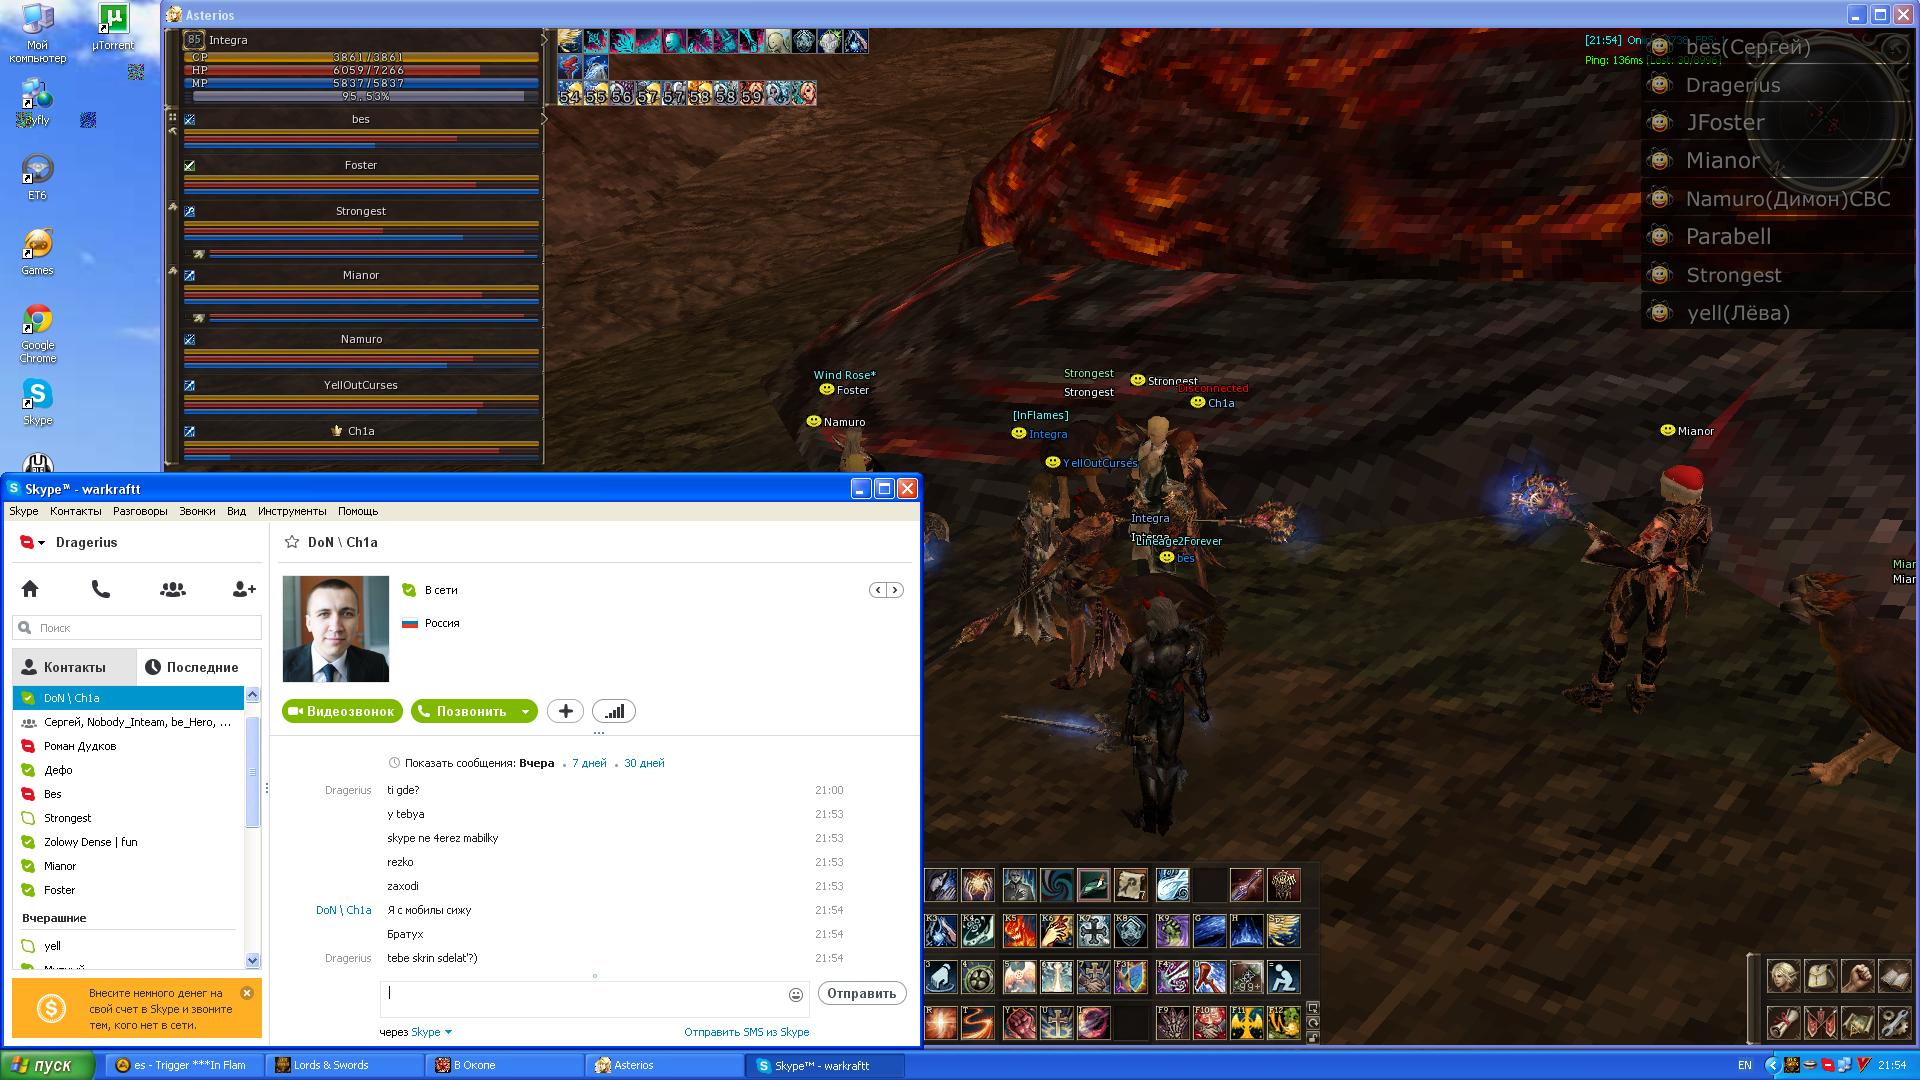Show messages from 7 дней
The width and height of the screenshot is (1920, 1080).
coord(589,763)
